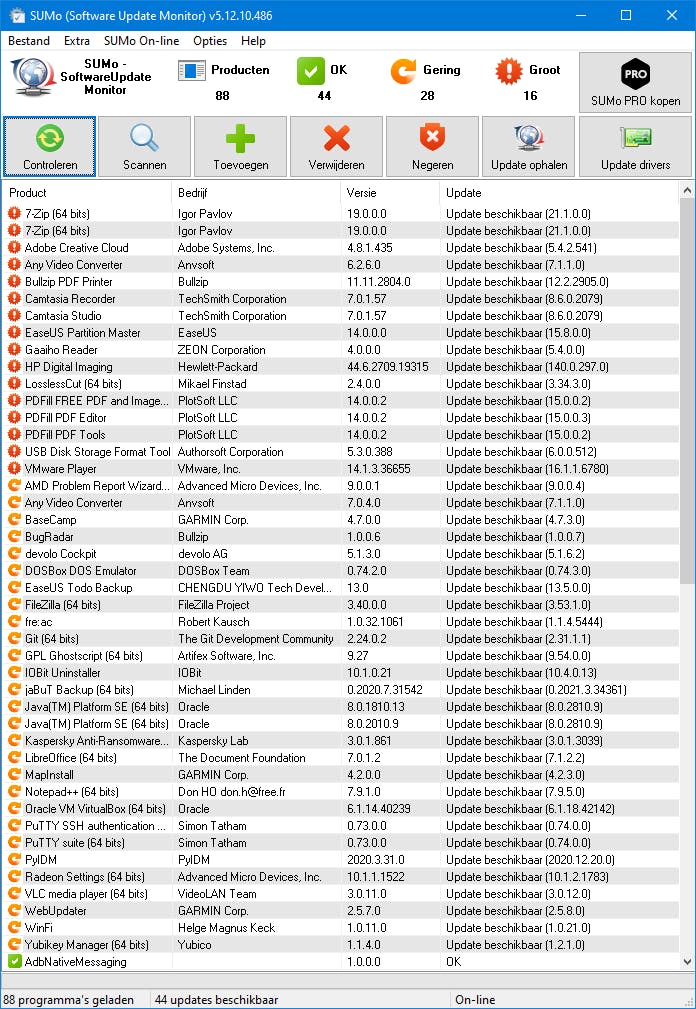This screenshot has width=696, height=1009.
Task: Select the PyIDM product name
Action: point(41,860)
